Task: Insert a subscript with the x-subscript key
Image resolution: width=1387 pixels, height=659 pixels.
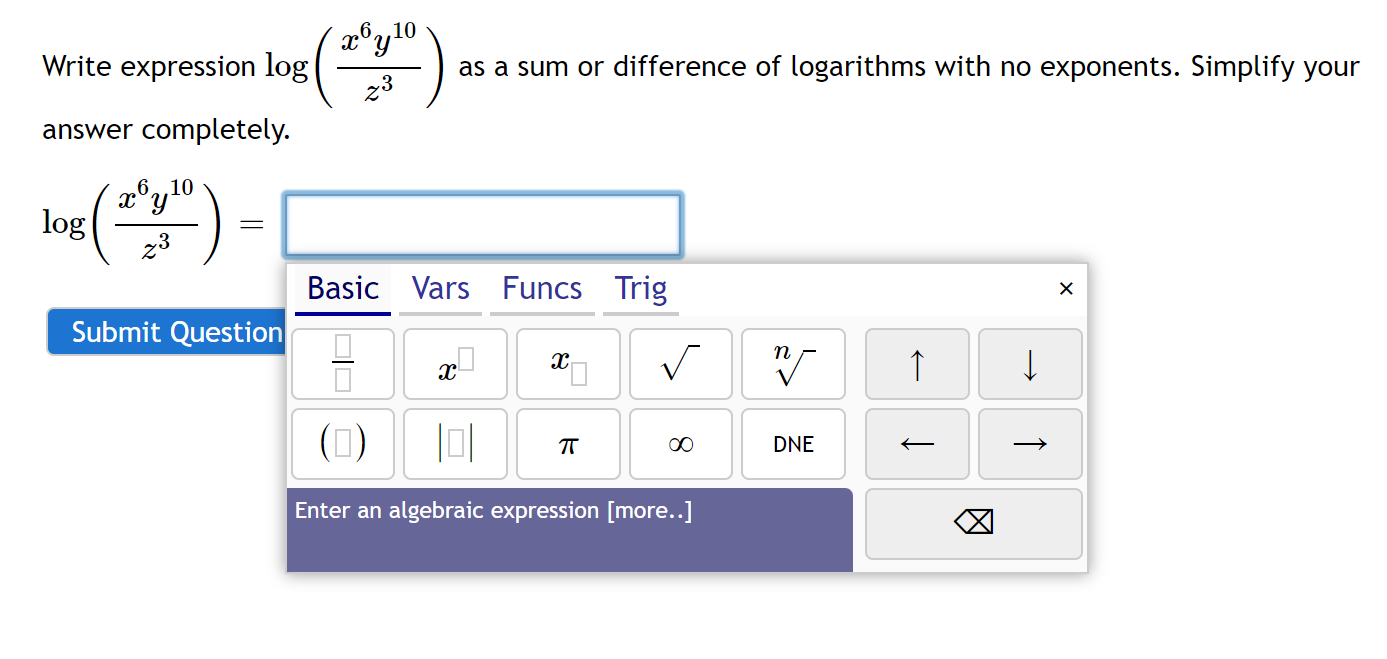Action: (x=568, y=364)
